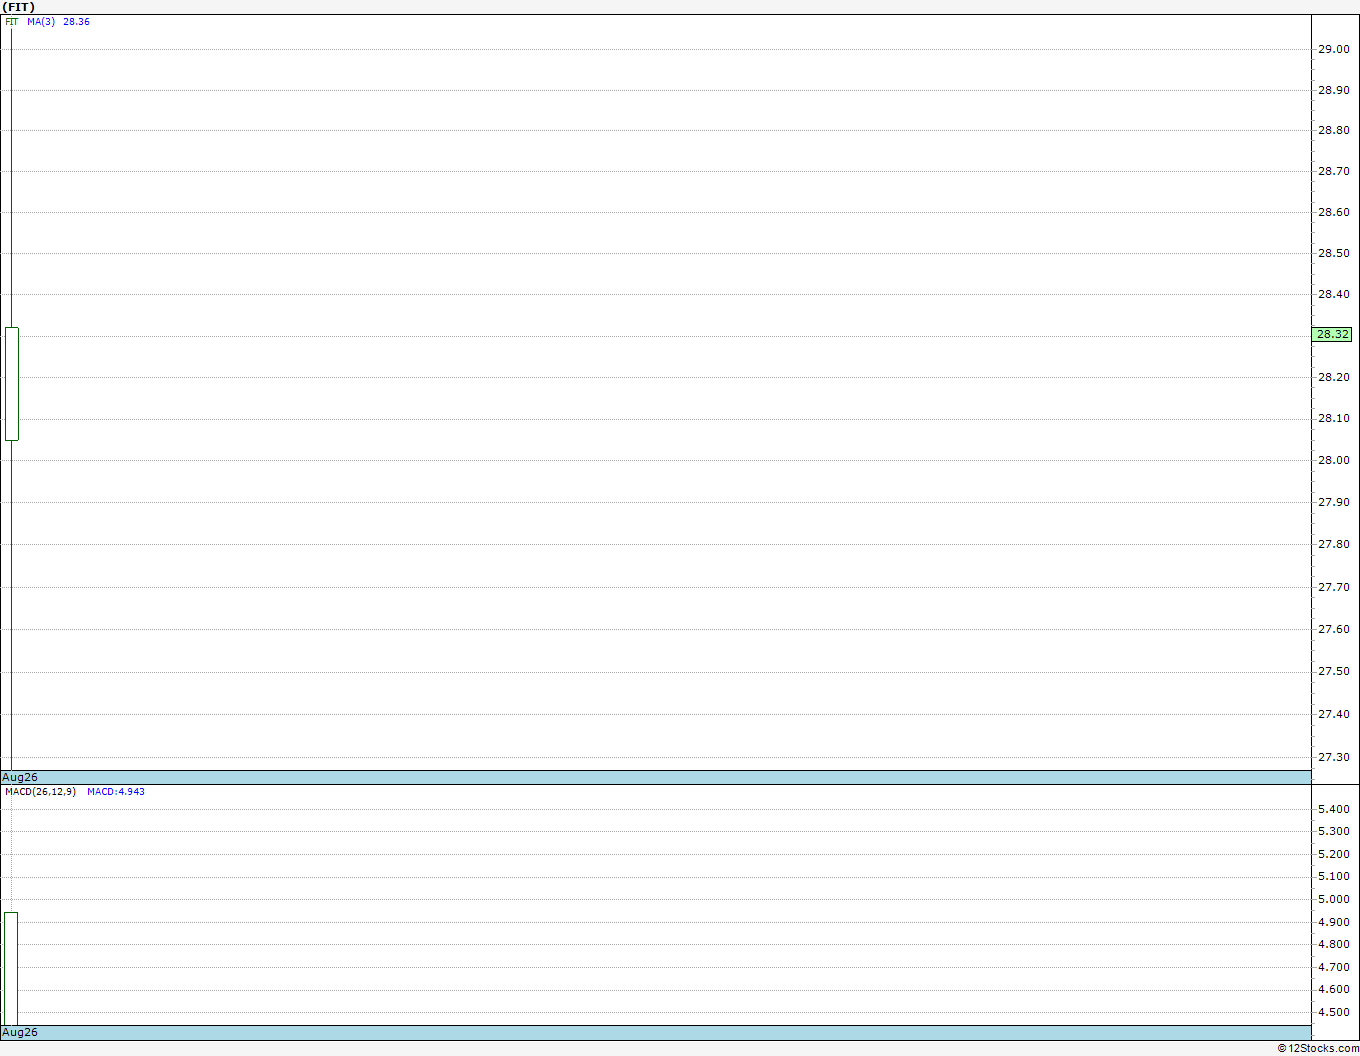The height and width of the screenshot is (1056, 1360).
Task: Click the MACD(26,12,9) indicator label
Action: 40,791
